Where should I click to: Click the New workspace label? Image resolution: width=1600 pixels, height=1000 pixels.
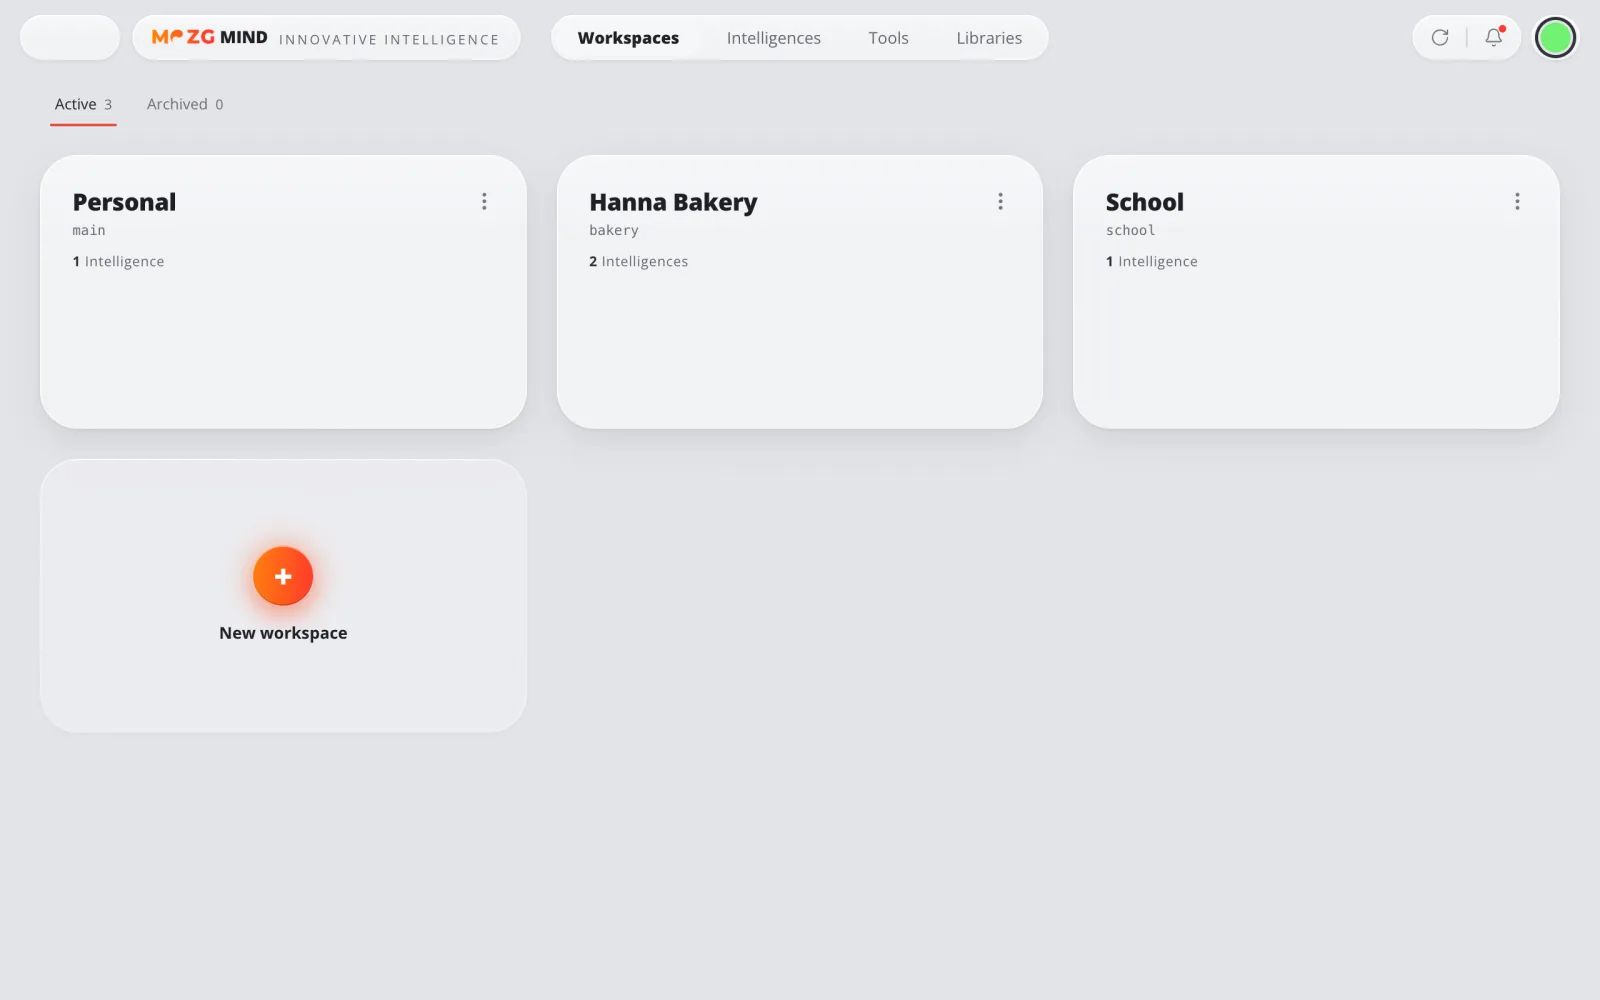[283, 633]
